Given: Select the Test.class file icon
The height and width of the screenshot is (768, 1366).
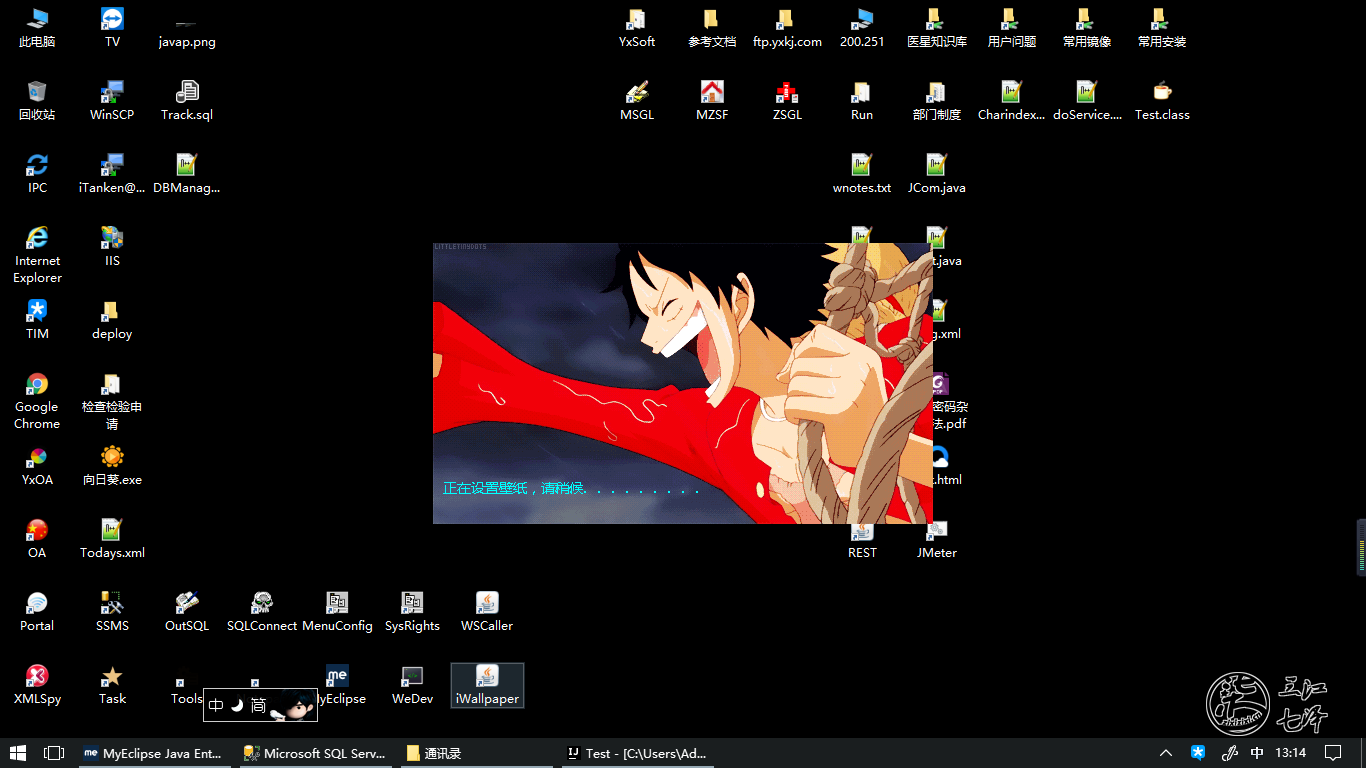Looking at the screenshot, I should coord(1162,101).
